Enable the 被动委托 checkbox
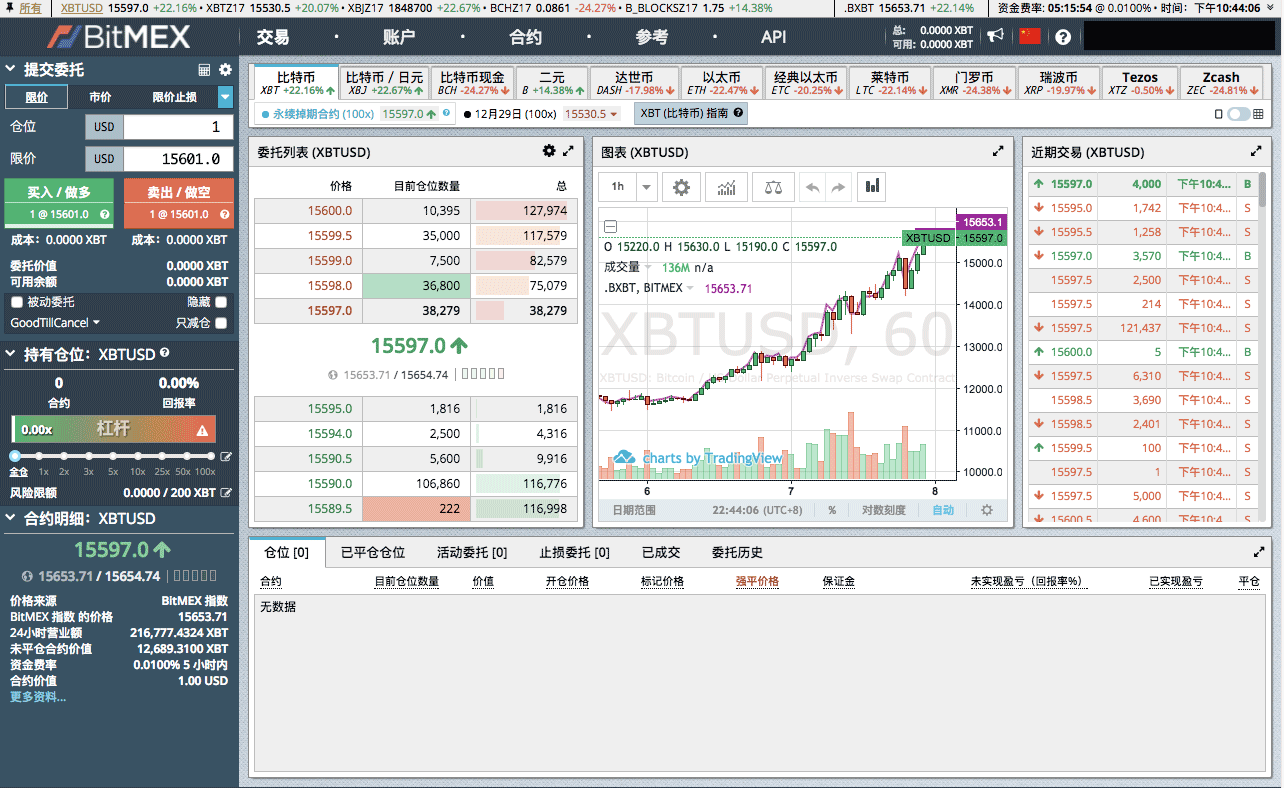The image size is (1284, 788). tap(17, 302)
